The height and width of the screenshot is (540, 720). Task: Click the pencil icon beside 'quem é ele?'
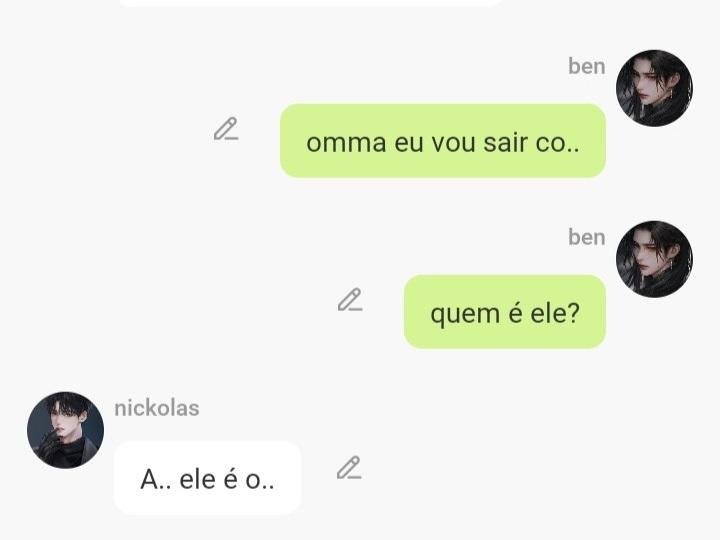tap(350, 300)
